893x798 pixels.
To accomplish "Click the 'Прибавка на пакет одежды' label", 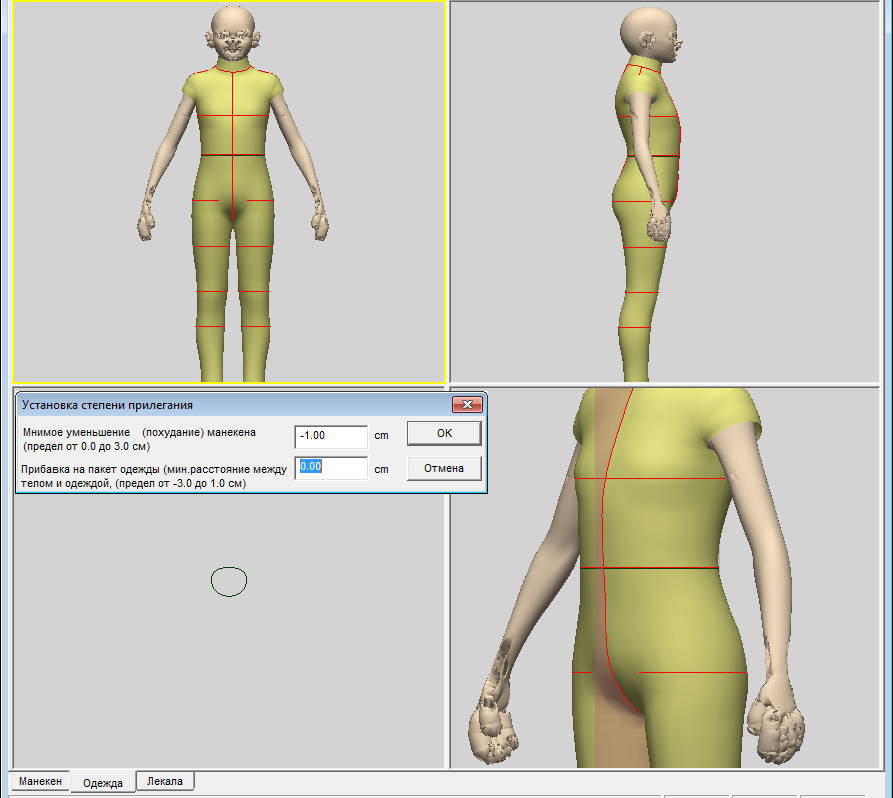I will pyautogui.click(x=154, y=476).
